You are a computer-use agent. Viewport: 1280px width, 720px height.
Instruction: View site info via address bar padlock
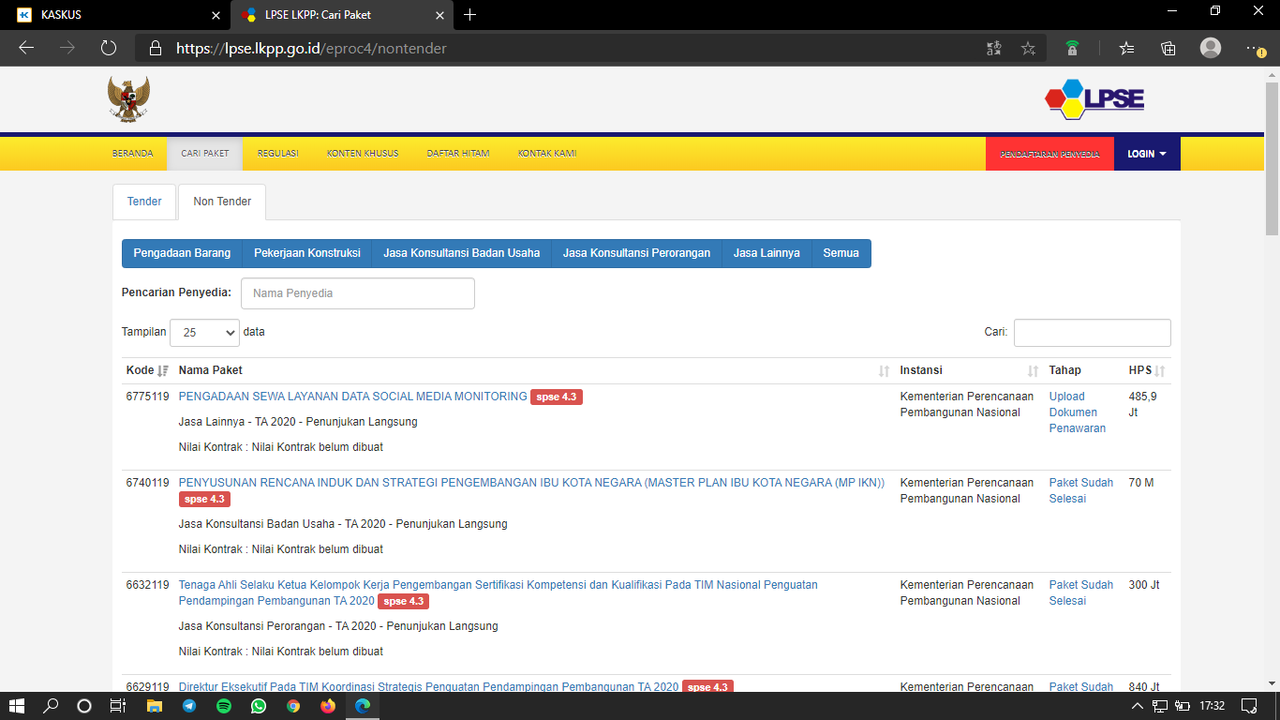pos(155,48)
